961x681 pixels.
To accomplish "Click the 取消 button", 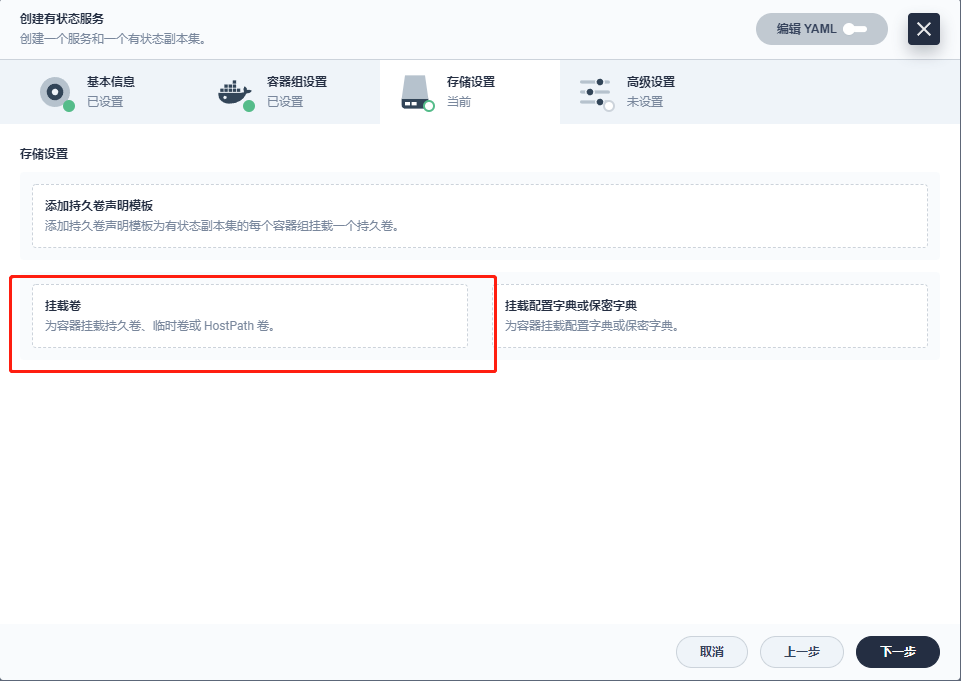I will click(x=712, y=652).
